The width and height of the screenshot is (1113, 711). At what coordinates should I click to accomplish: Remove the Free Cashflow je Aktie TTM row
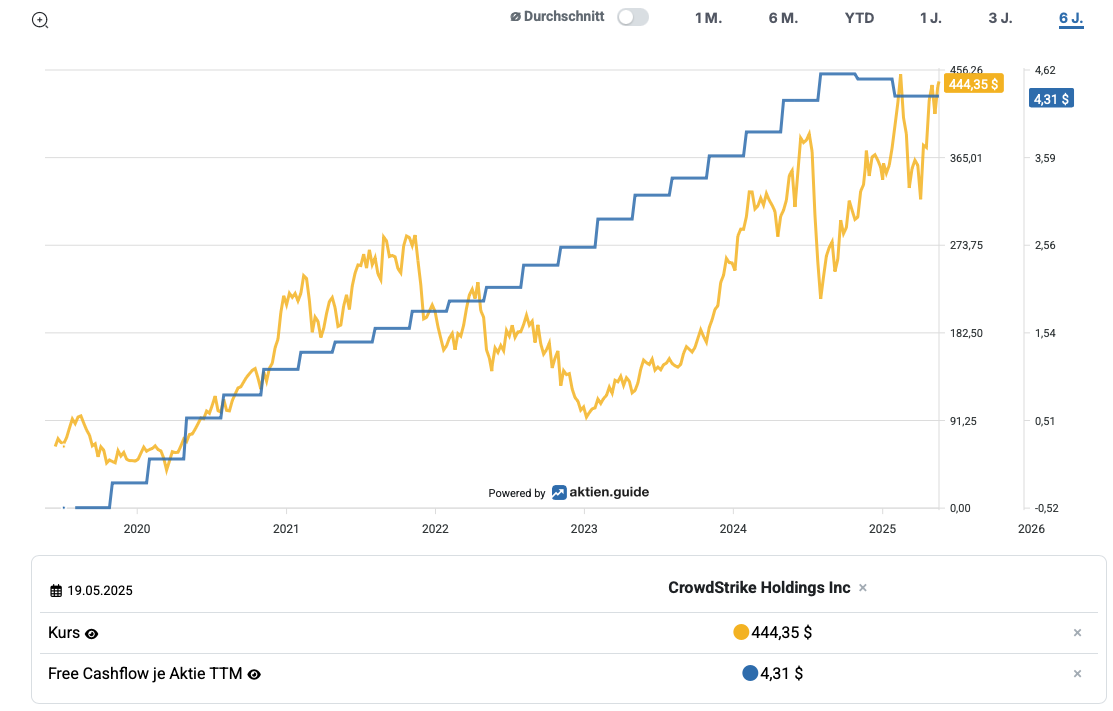pos(1077,673)
